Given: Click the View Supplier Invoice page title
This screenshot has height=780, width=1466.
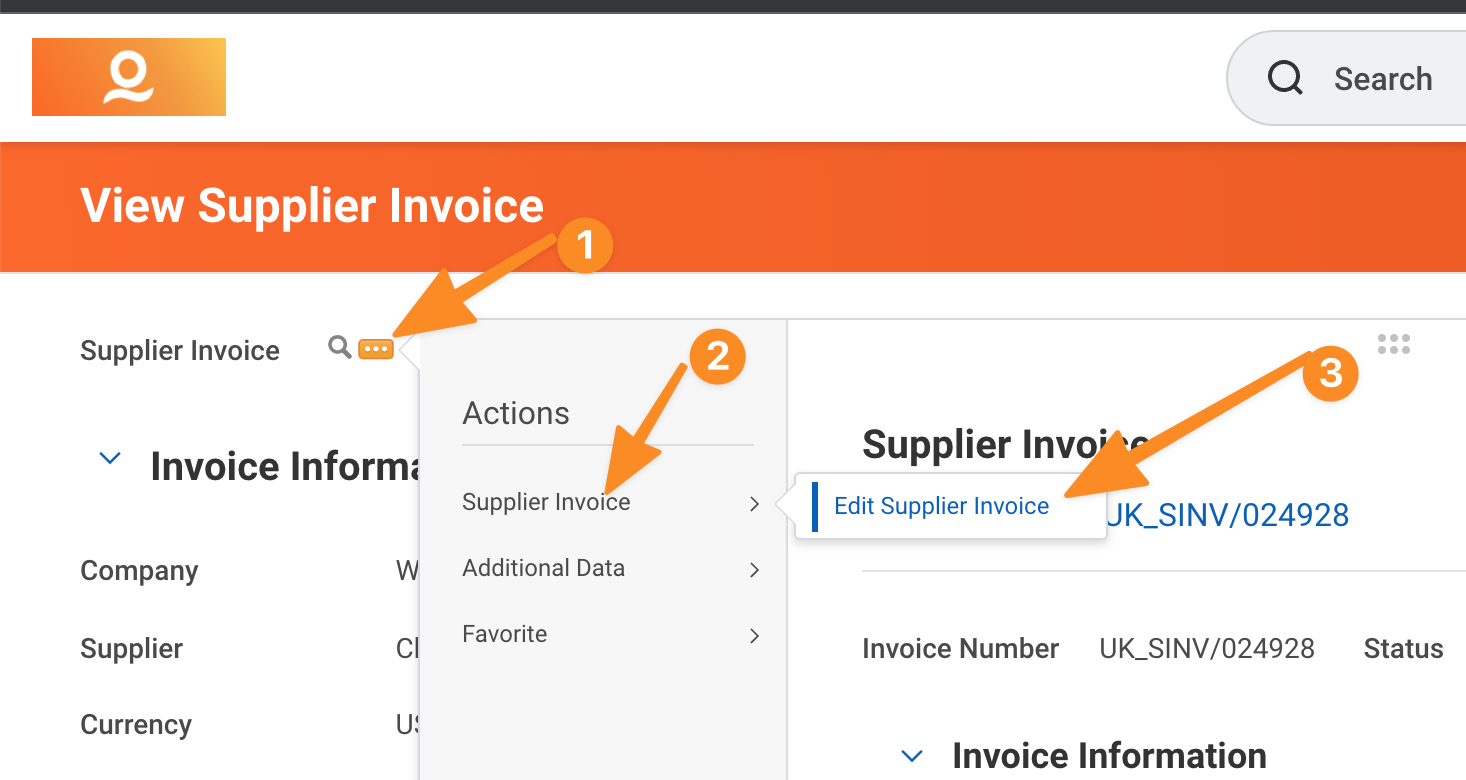Looking at the screenshot, I should click(312, 206).
